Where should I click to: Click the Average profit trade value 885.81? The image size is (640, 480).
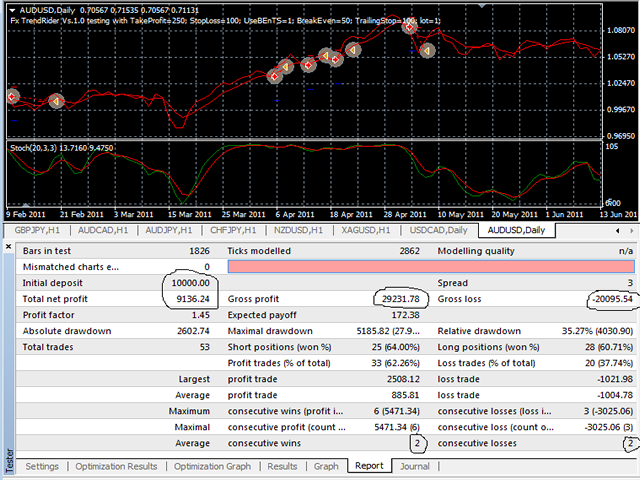405,395
